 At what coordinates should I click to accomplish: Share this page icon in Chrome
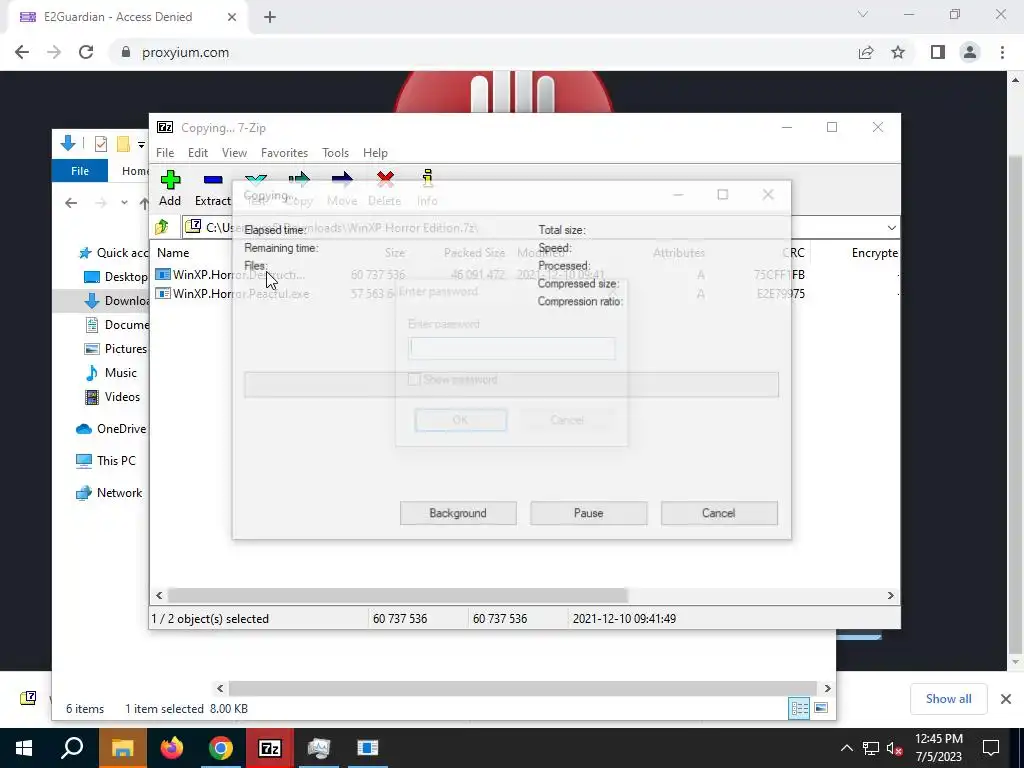pos(866,52)
